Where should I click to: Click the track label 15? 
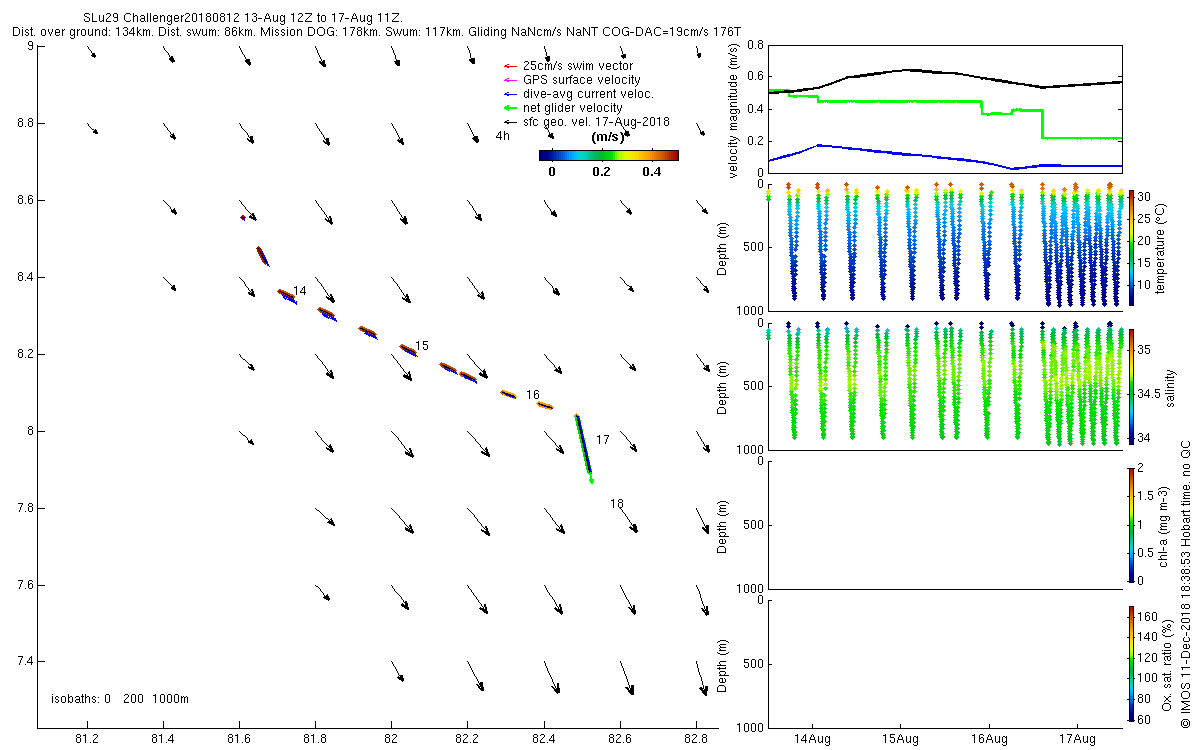tap(422, 346)
